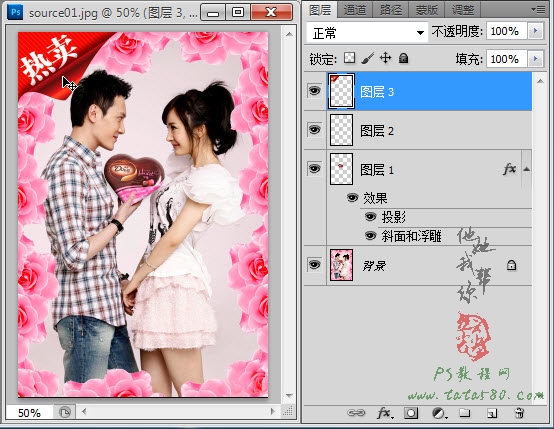Screen dimensions: 554x429
Task: Click the delete layer trash icon
Action: (519, 413)
